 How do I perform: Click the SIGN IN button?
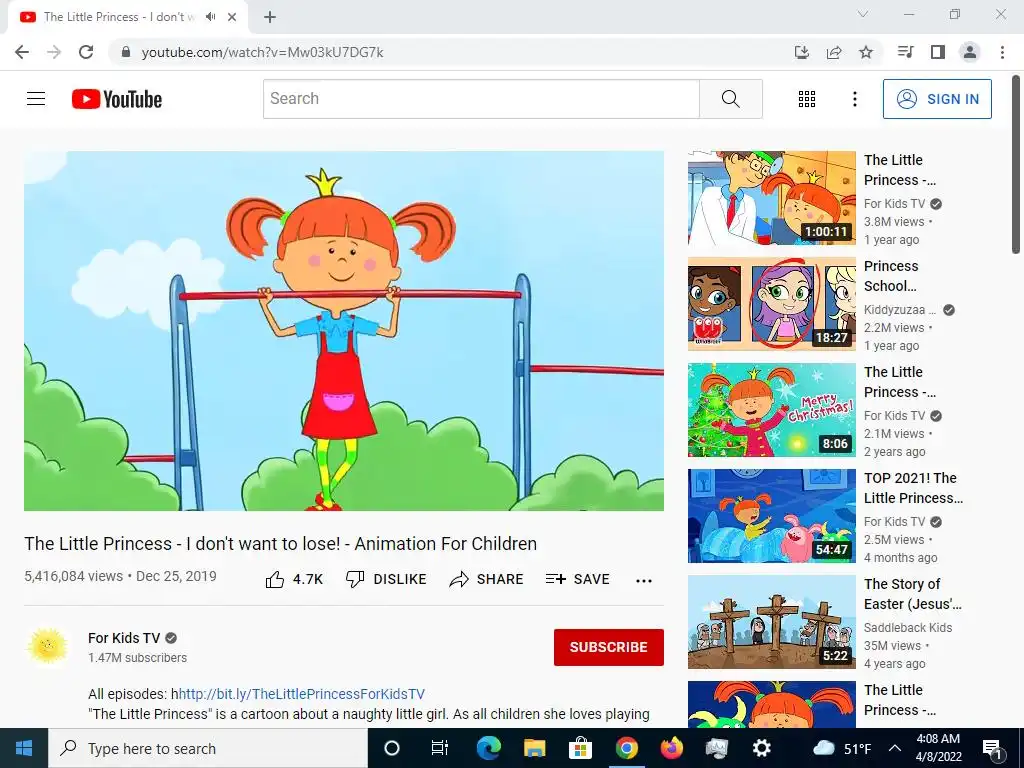(937, 99)
